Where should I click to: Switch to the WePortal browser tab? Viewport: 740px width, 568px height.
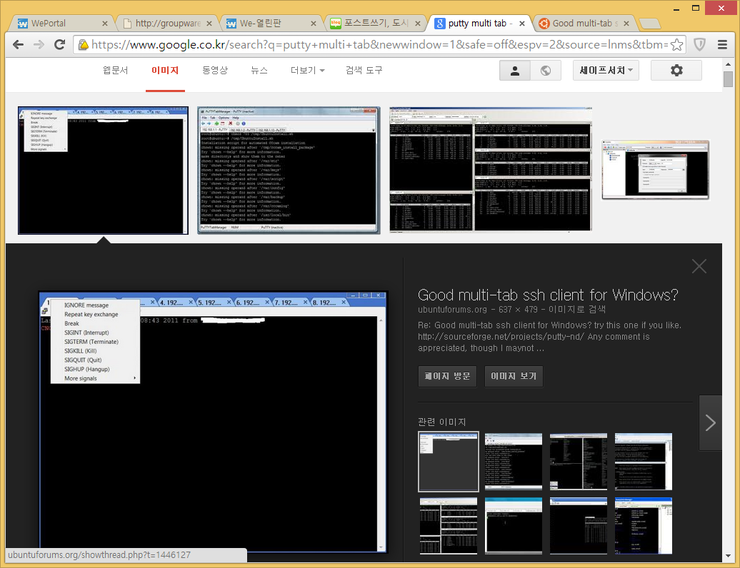point(60,23)
